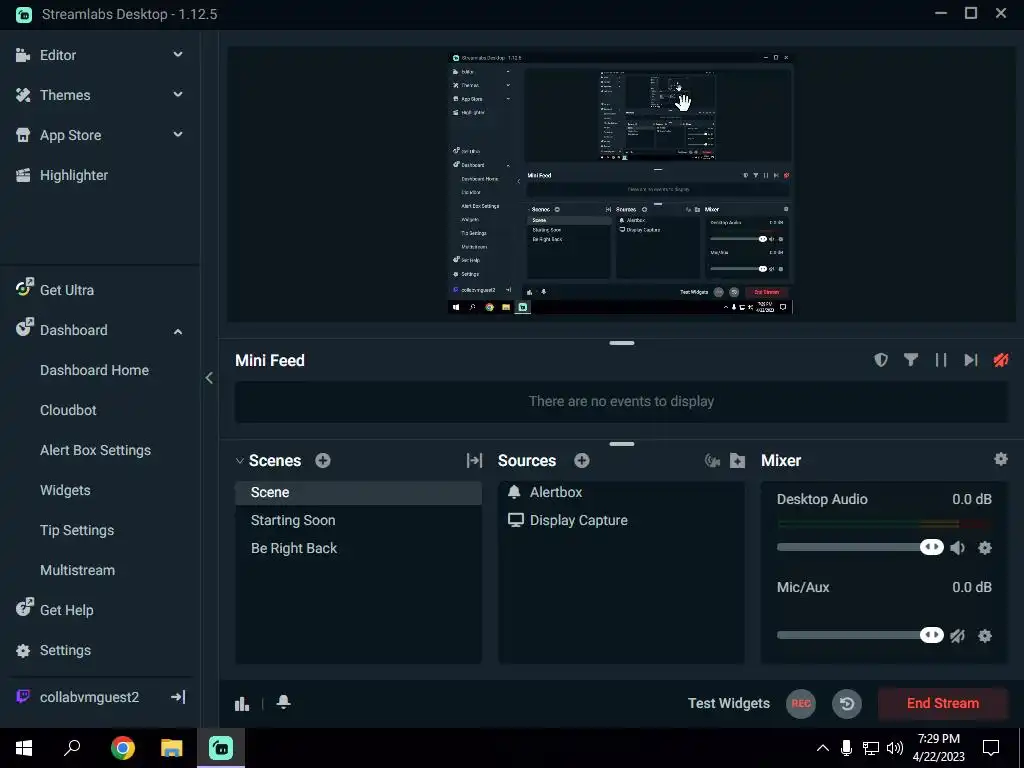Unmute Mic/Aux with the speaker icon
The width and height of the screenshot is (1024, 768).
[x=958, y=636]
